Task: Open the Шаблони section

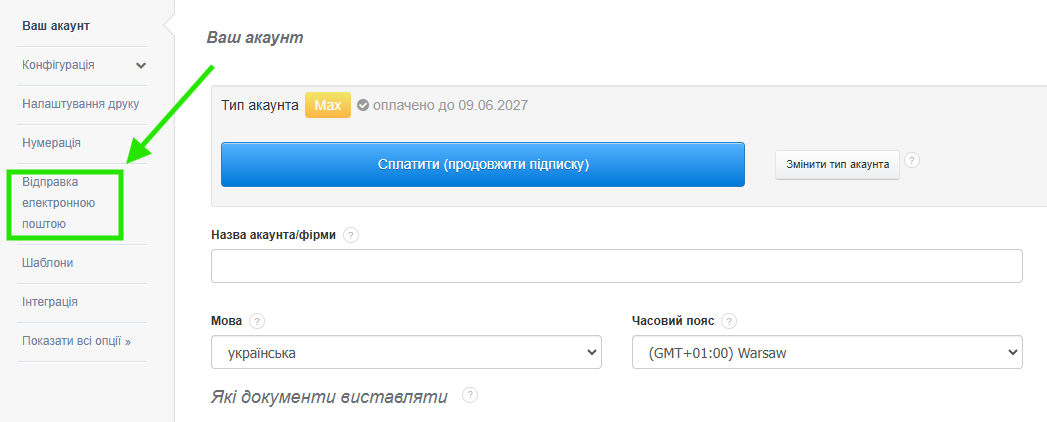Action: (x=48, y=263)
